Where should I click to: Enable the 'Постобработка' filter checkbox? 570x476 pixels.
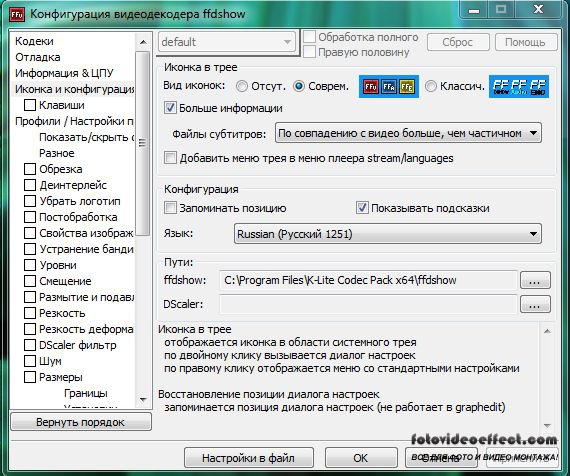30,217
